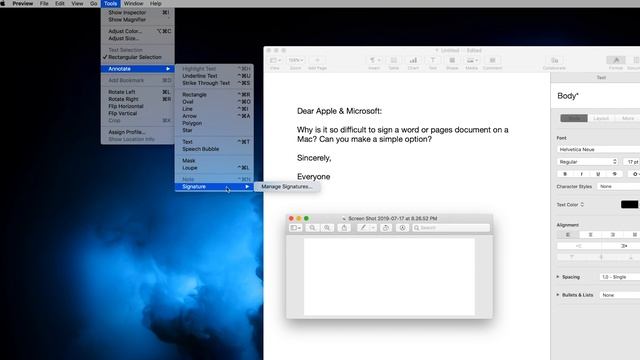Click the Shape icon in Pages toolbar
The width and height of the screenshot is (640, 360).
(x=452, y=60)
